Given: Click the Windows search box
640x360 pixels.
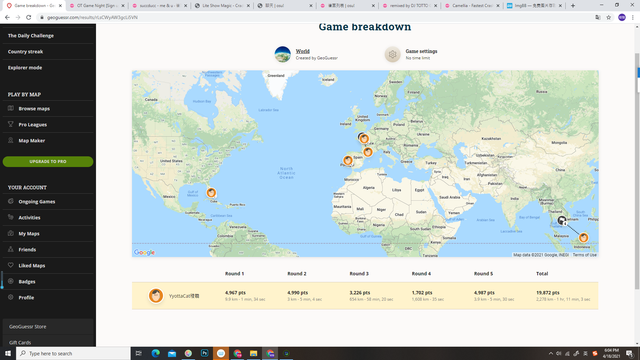Looking at the screenshot, I should (x=73, y=353).
